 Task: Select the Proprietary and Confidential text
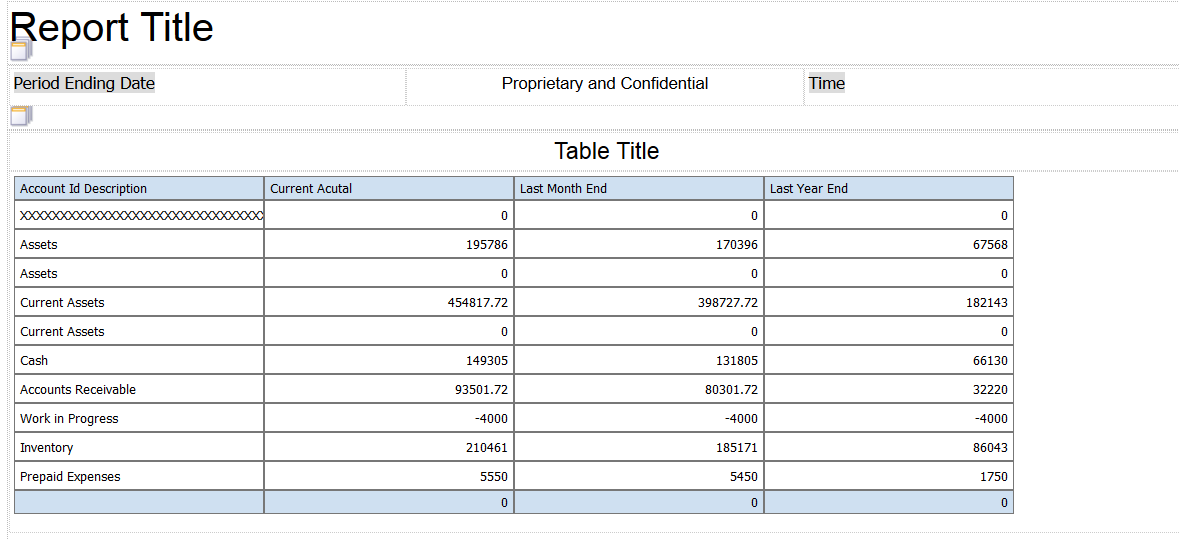click(605, 83)
